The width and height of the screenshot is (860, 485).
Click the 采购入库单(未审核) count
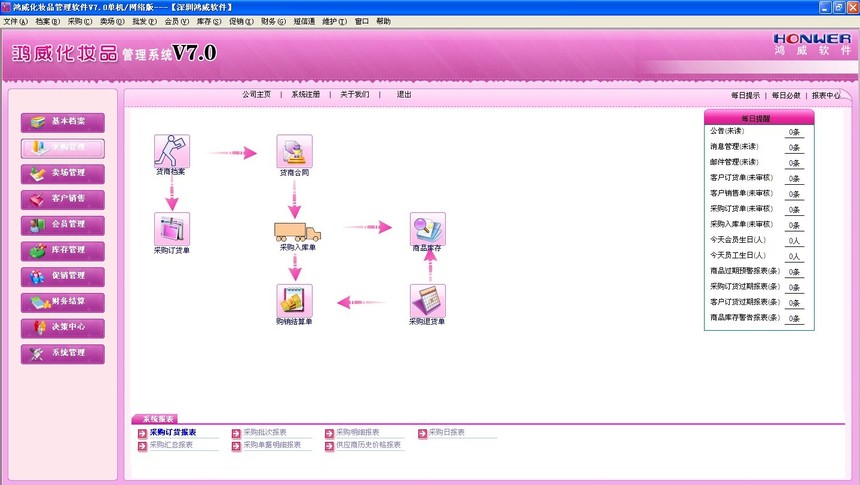coord(794,225)
